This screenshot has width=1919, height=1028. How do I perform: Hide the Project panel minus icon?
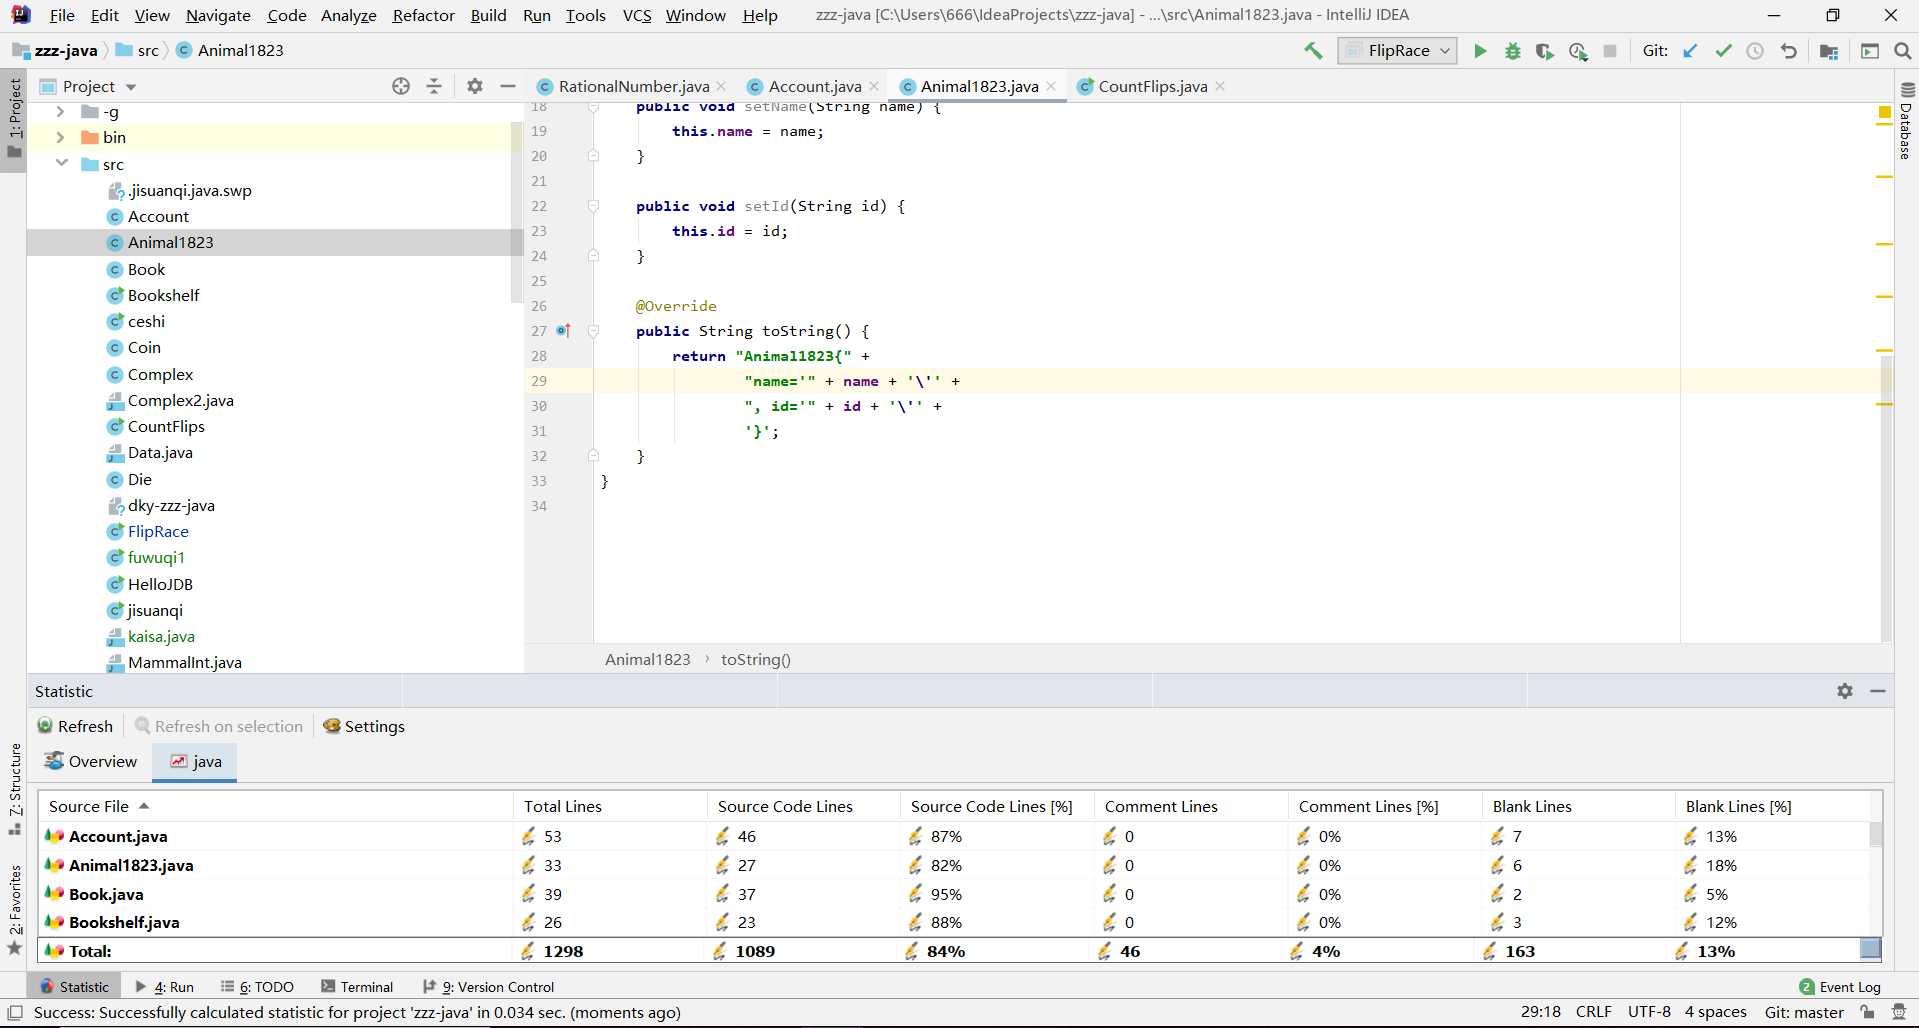[x=508, y=86]
